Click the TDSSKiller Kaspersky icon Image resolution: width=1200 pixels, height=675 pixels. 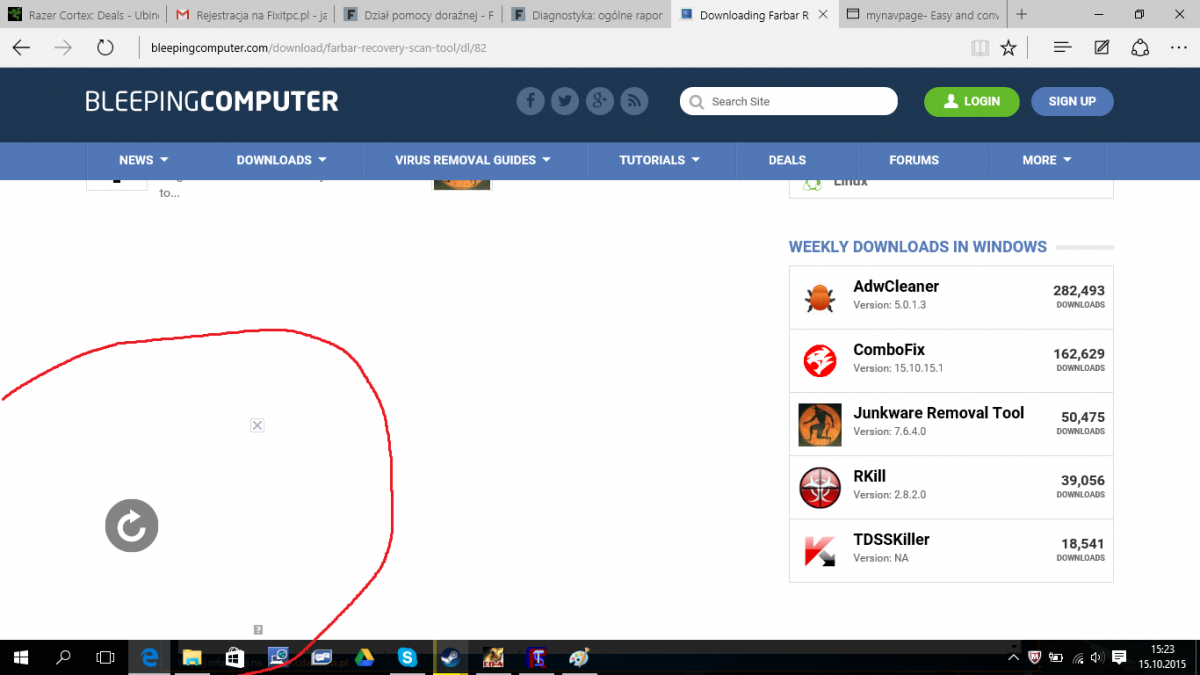tap(820, 551)
